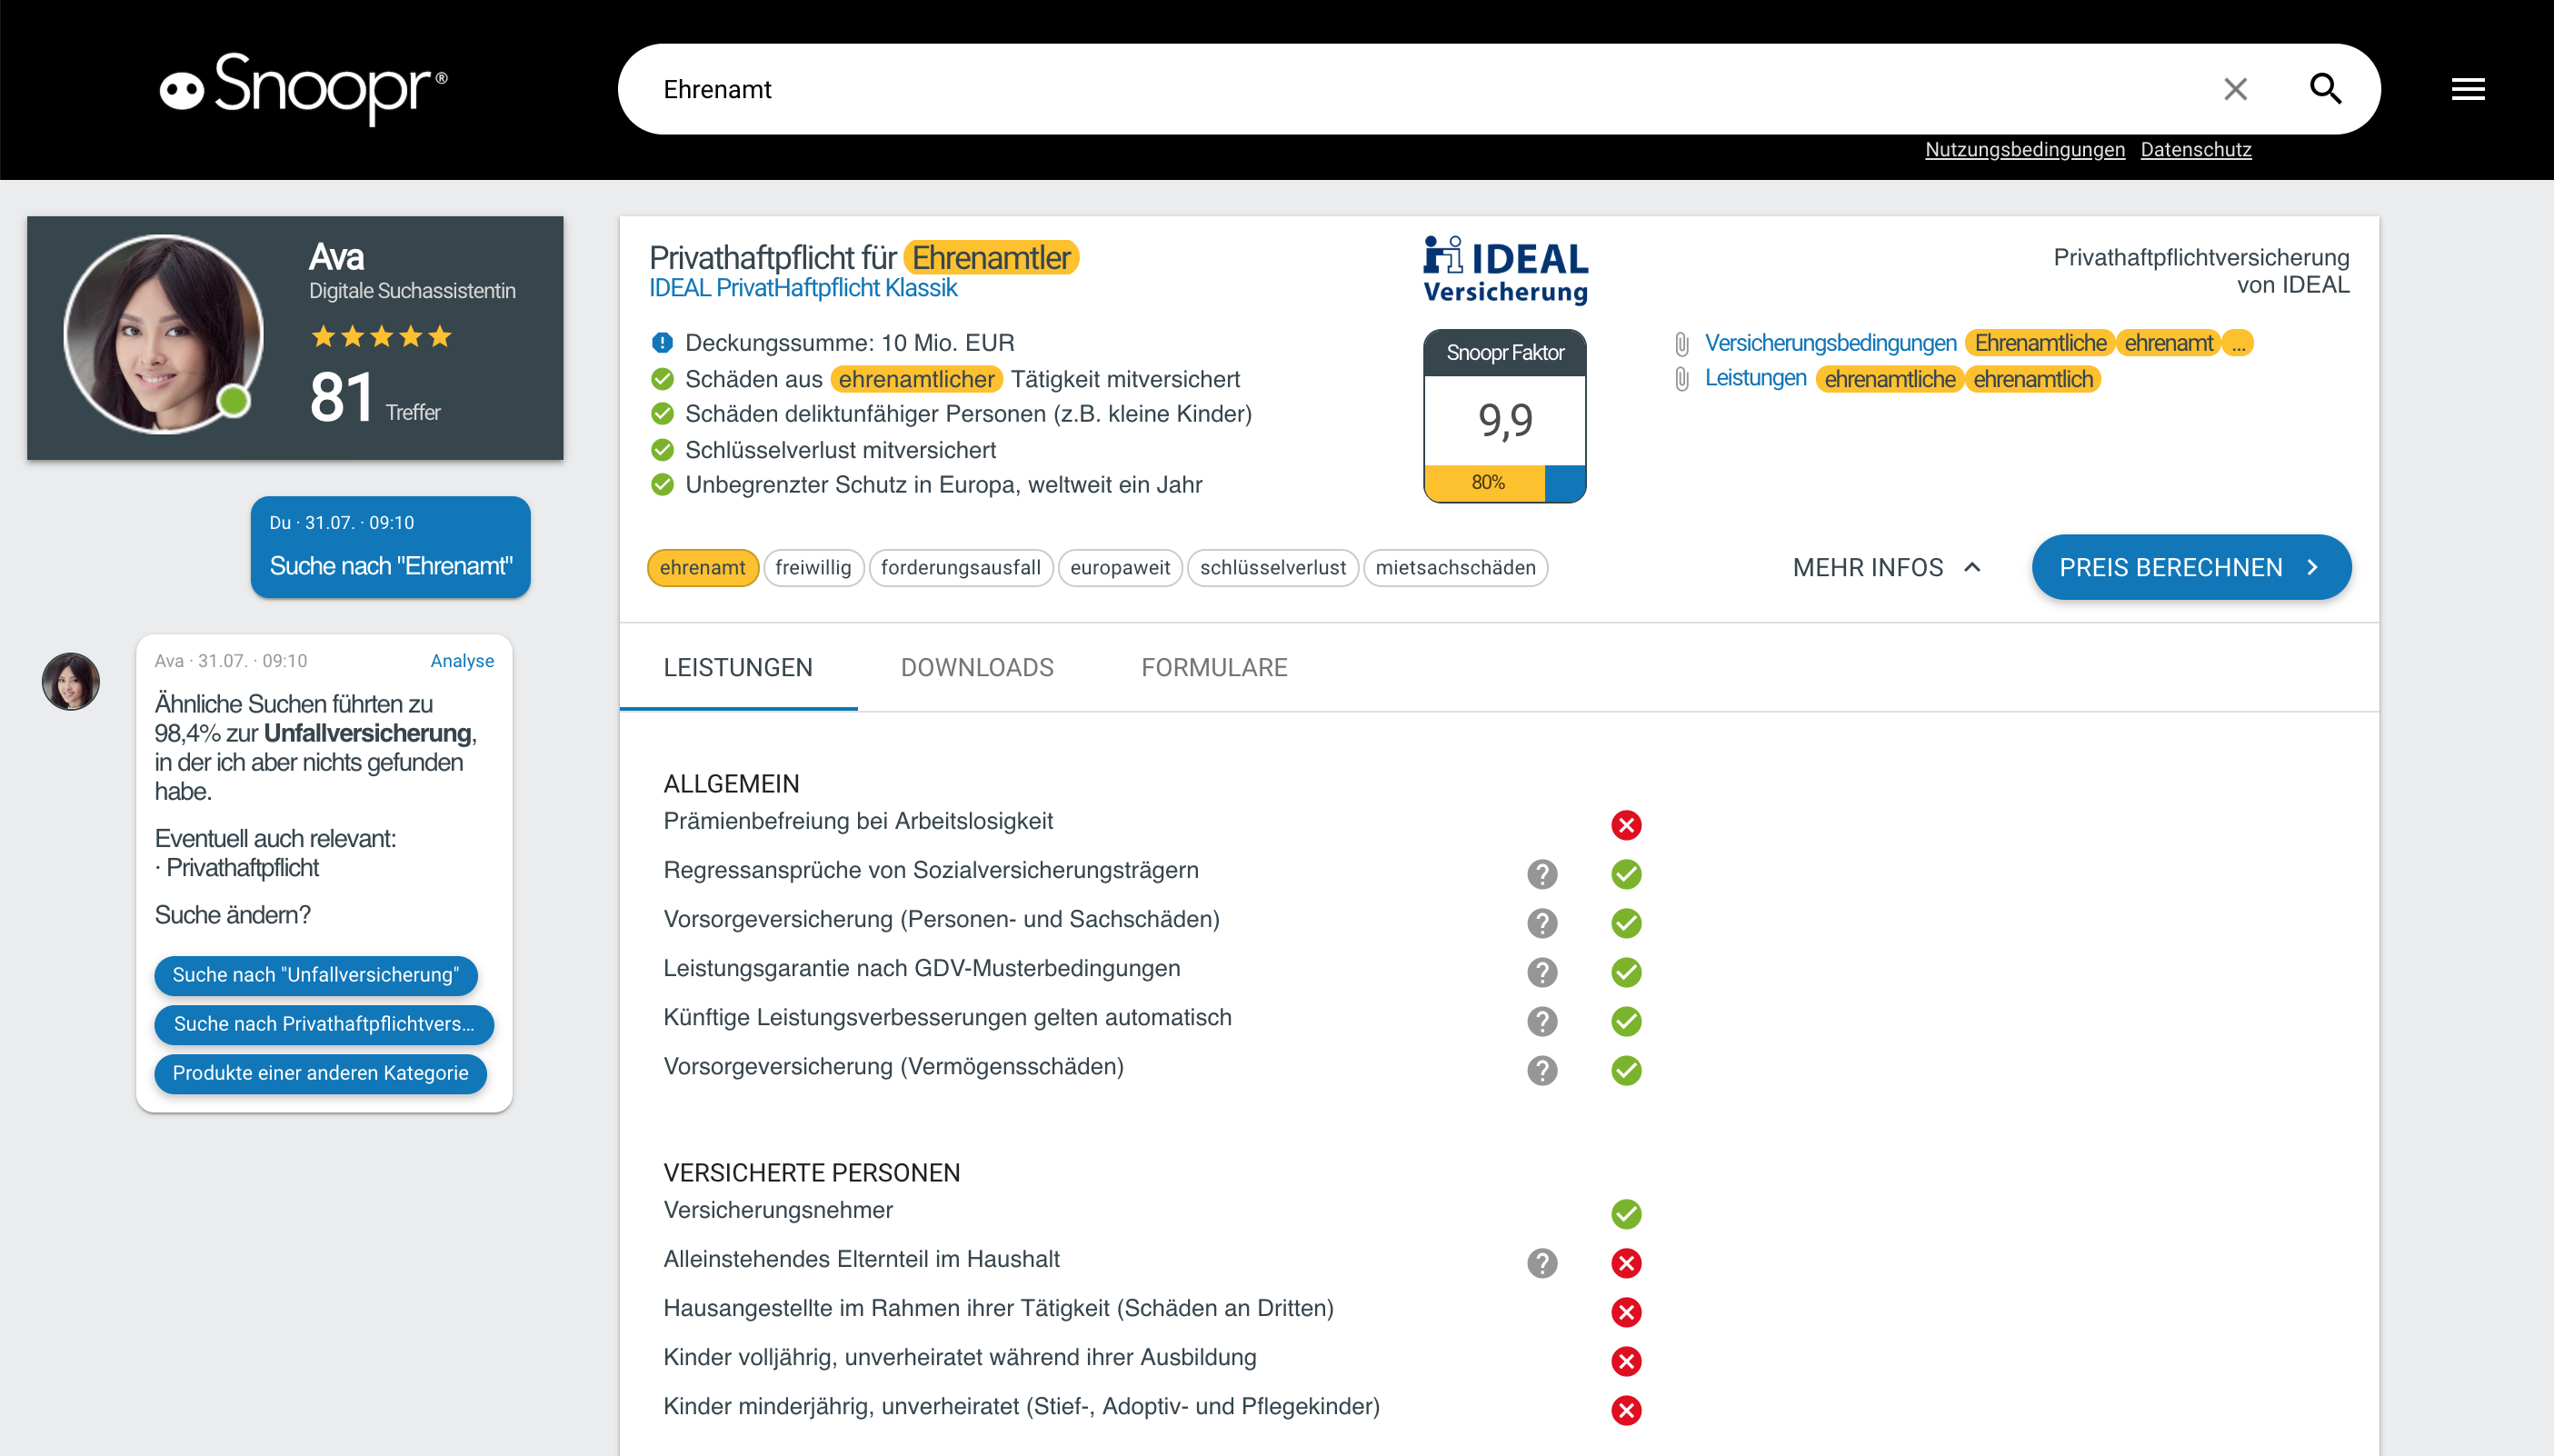Click the Privathaftpflicht suggestion in Ava's message
The image size is (2554, 1456).
(x=242, y=867)
